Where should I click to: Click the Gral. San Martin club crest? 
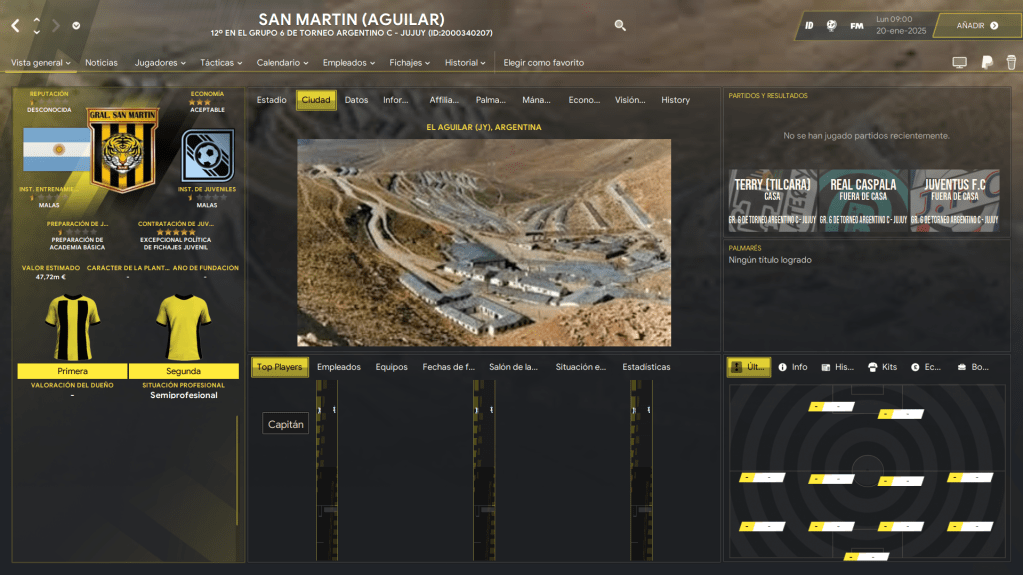click(123, 148)
